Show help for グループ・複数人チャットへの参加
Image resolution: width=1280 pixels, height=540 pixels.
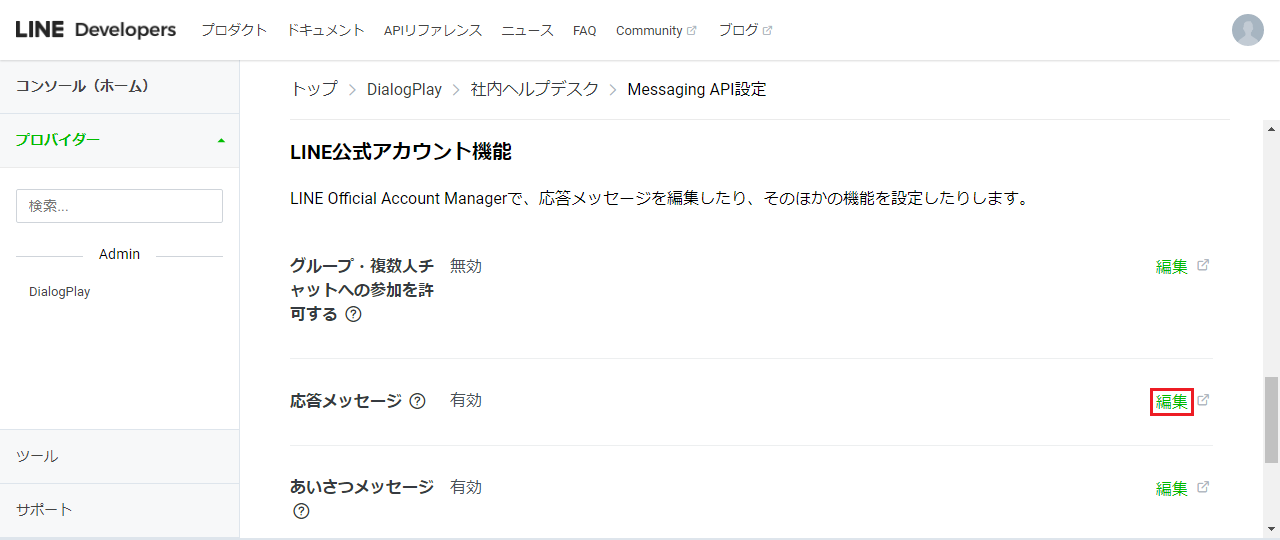tap(353, 314)
